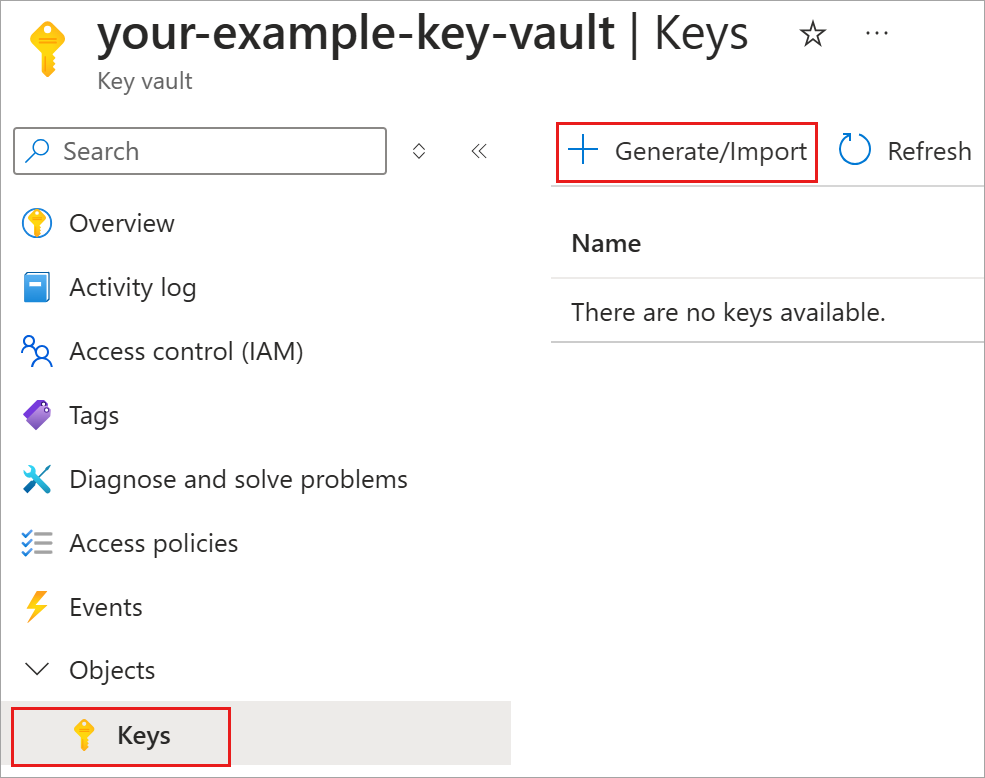Click the search magnifier icon
The width and height of the screenshot is (985, 778).
(37, 150)
